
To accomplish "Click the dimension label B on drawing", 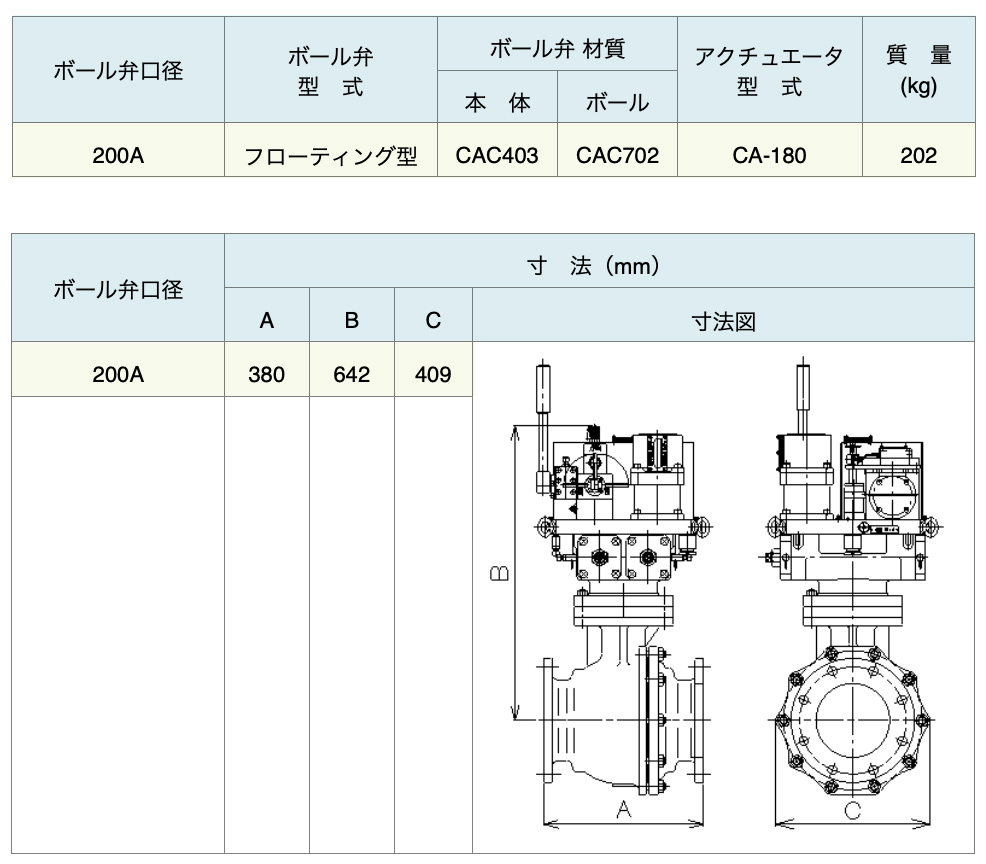I will tap(499, 573).
